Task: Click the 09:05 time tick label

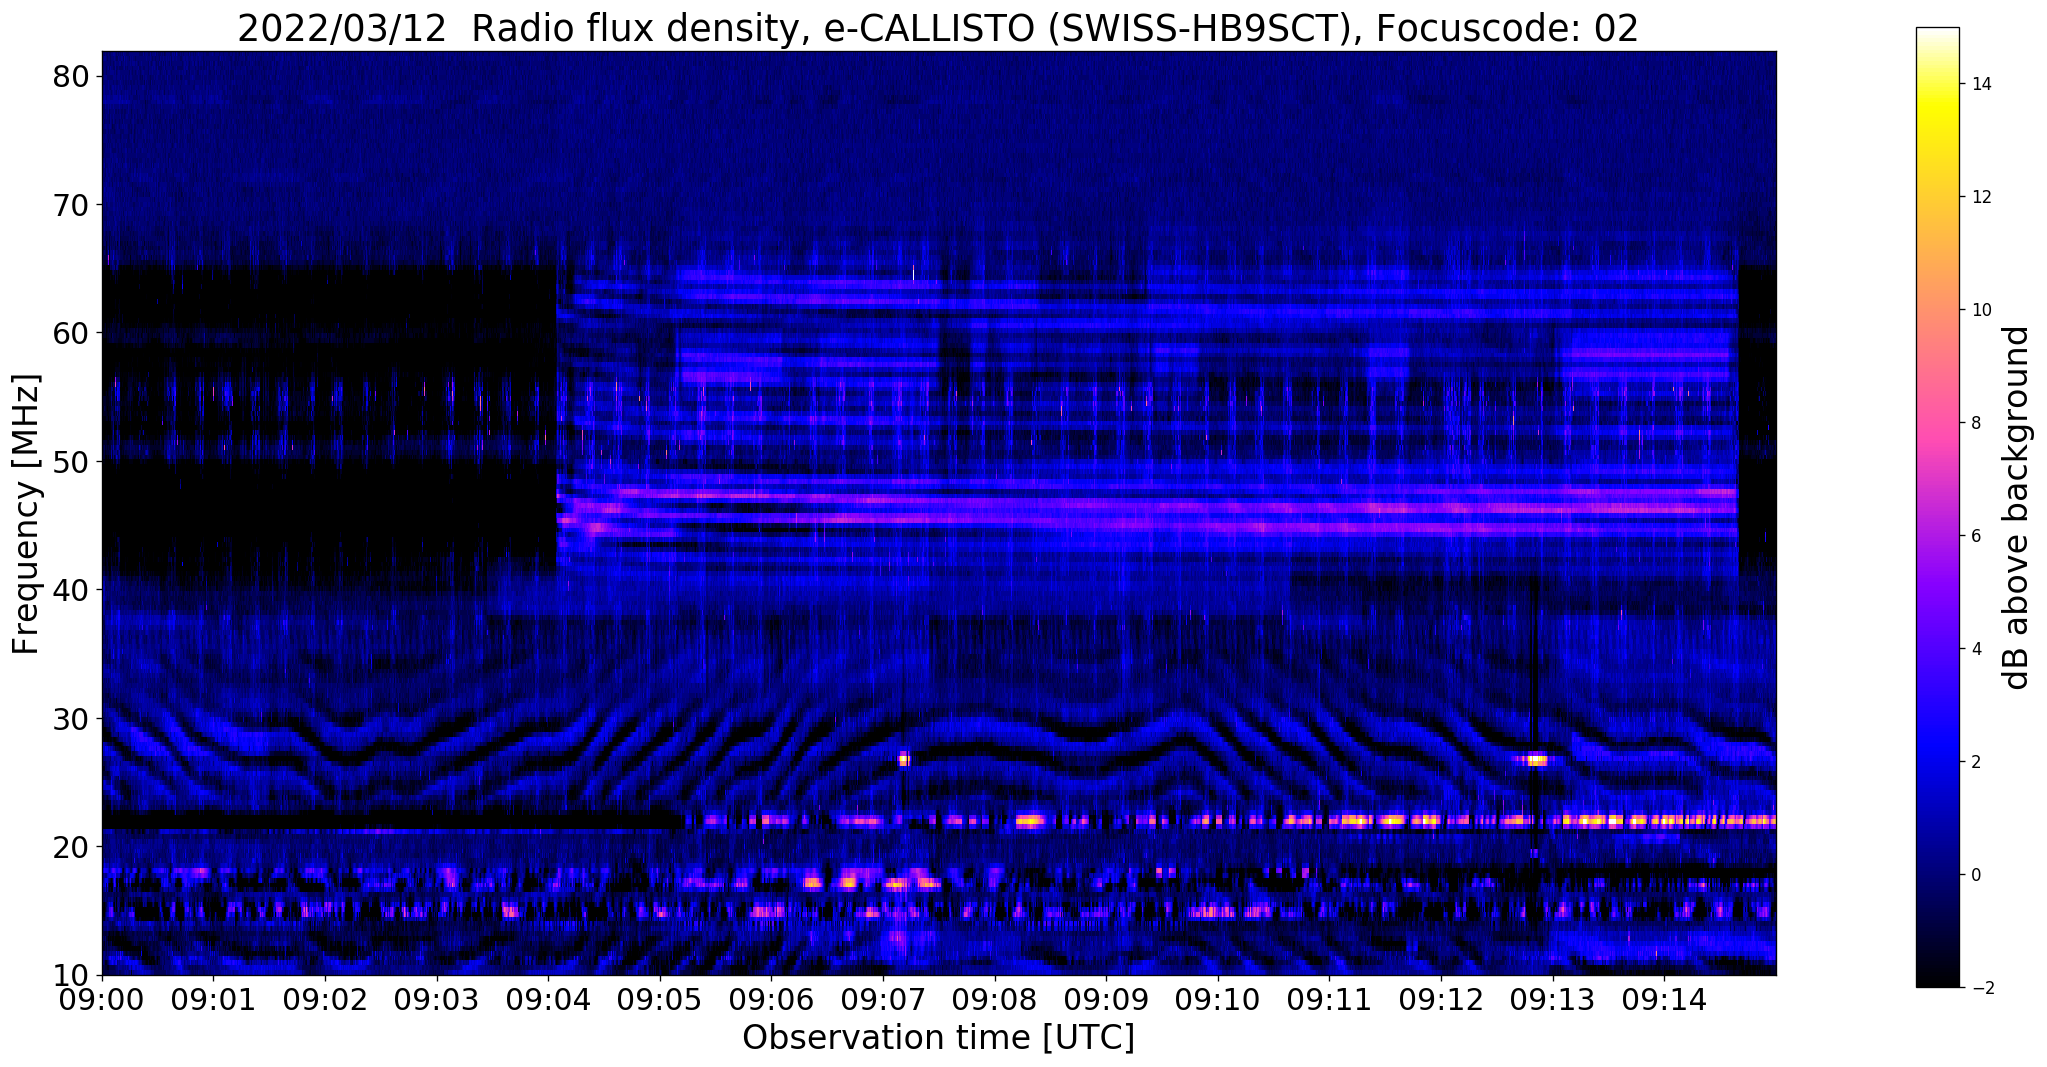Action: coord(660,998)
